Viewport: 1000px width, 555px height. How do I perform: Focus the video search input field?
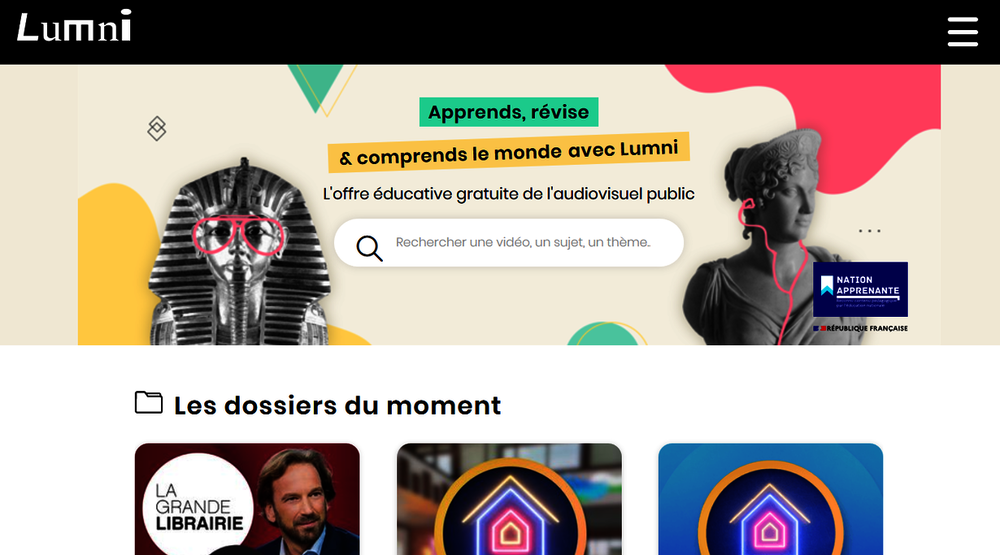coord(509,242)
